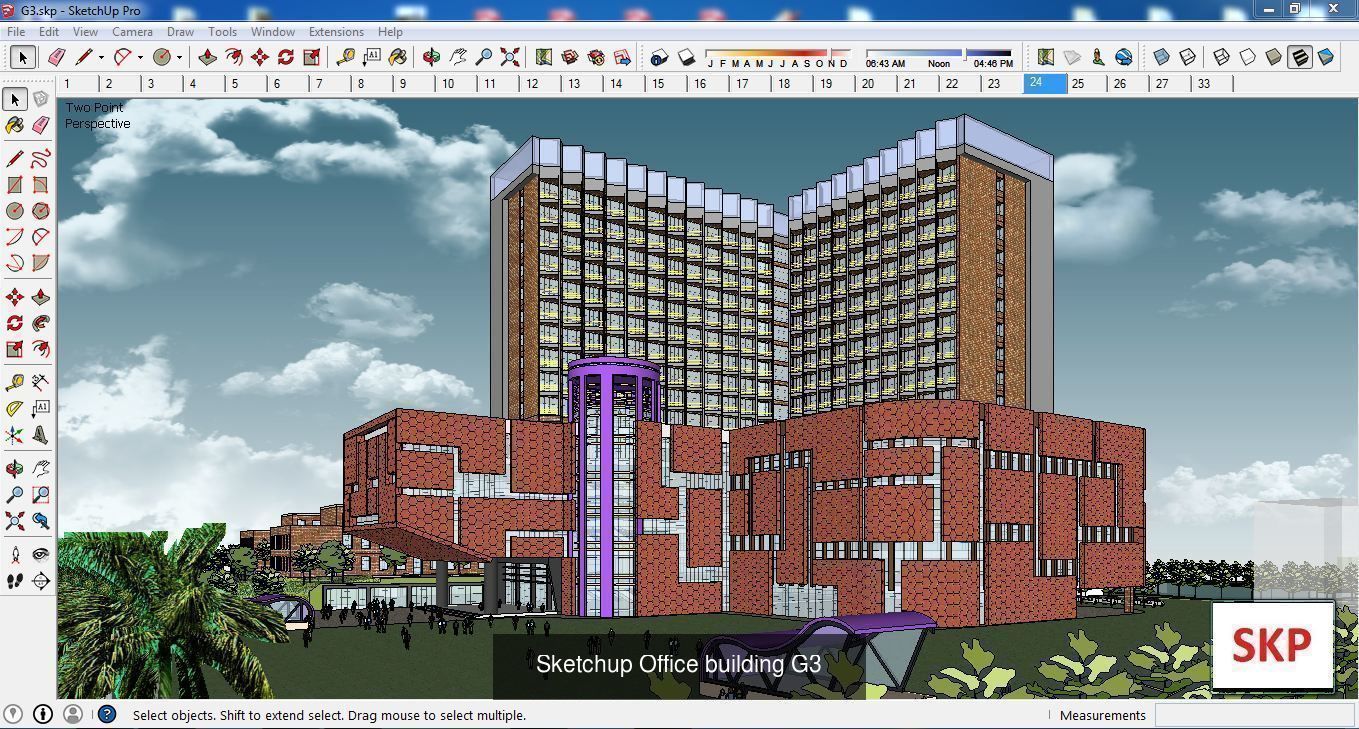Toggle Terrain icon in top toolbar
The height and width of the screenshot is (729, 1359).
pyautogui.click(x=1072, y=57)
